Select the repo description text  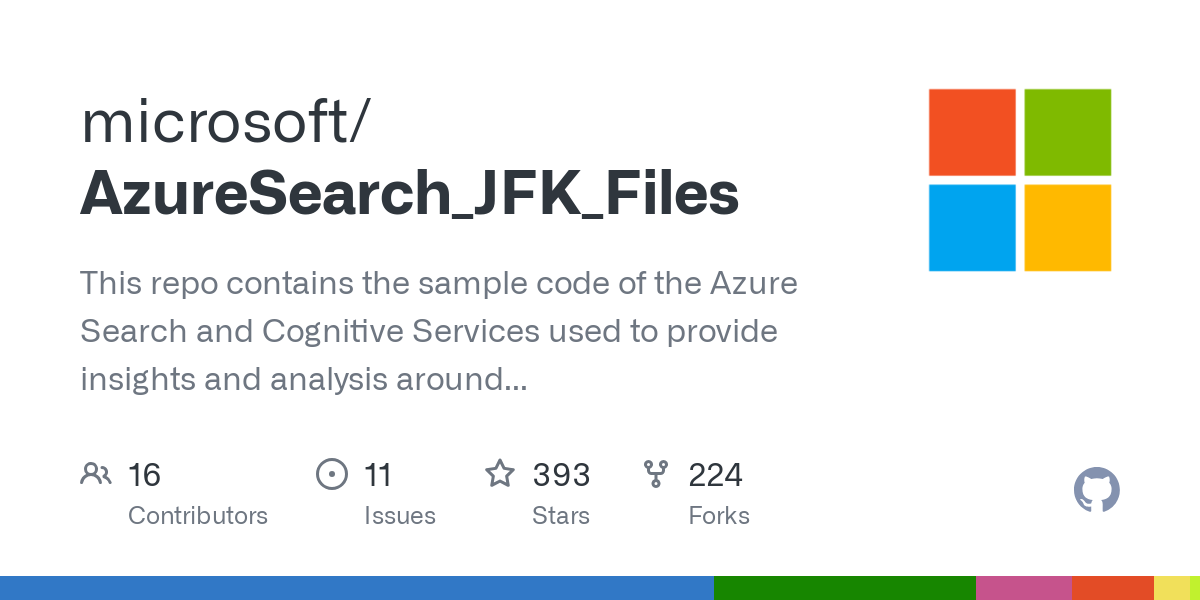(x=438, y=331)
